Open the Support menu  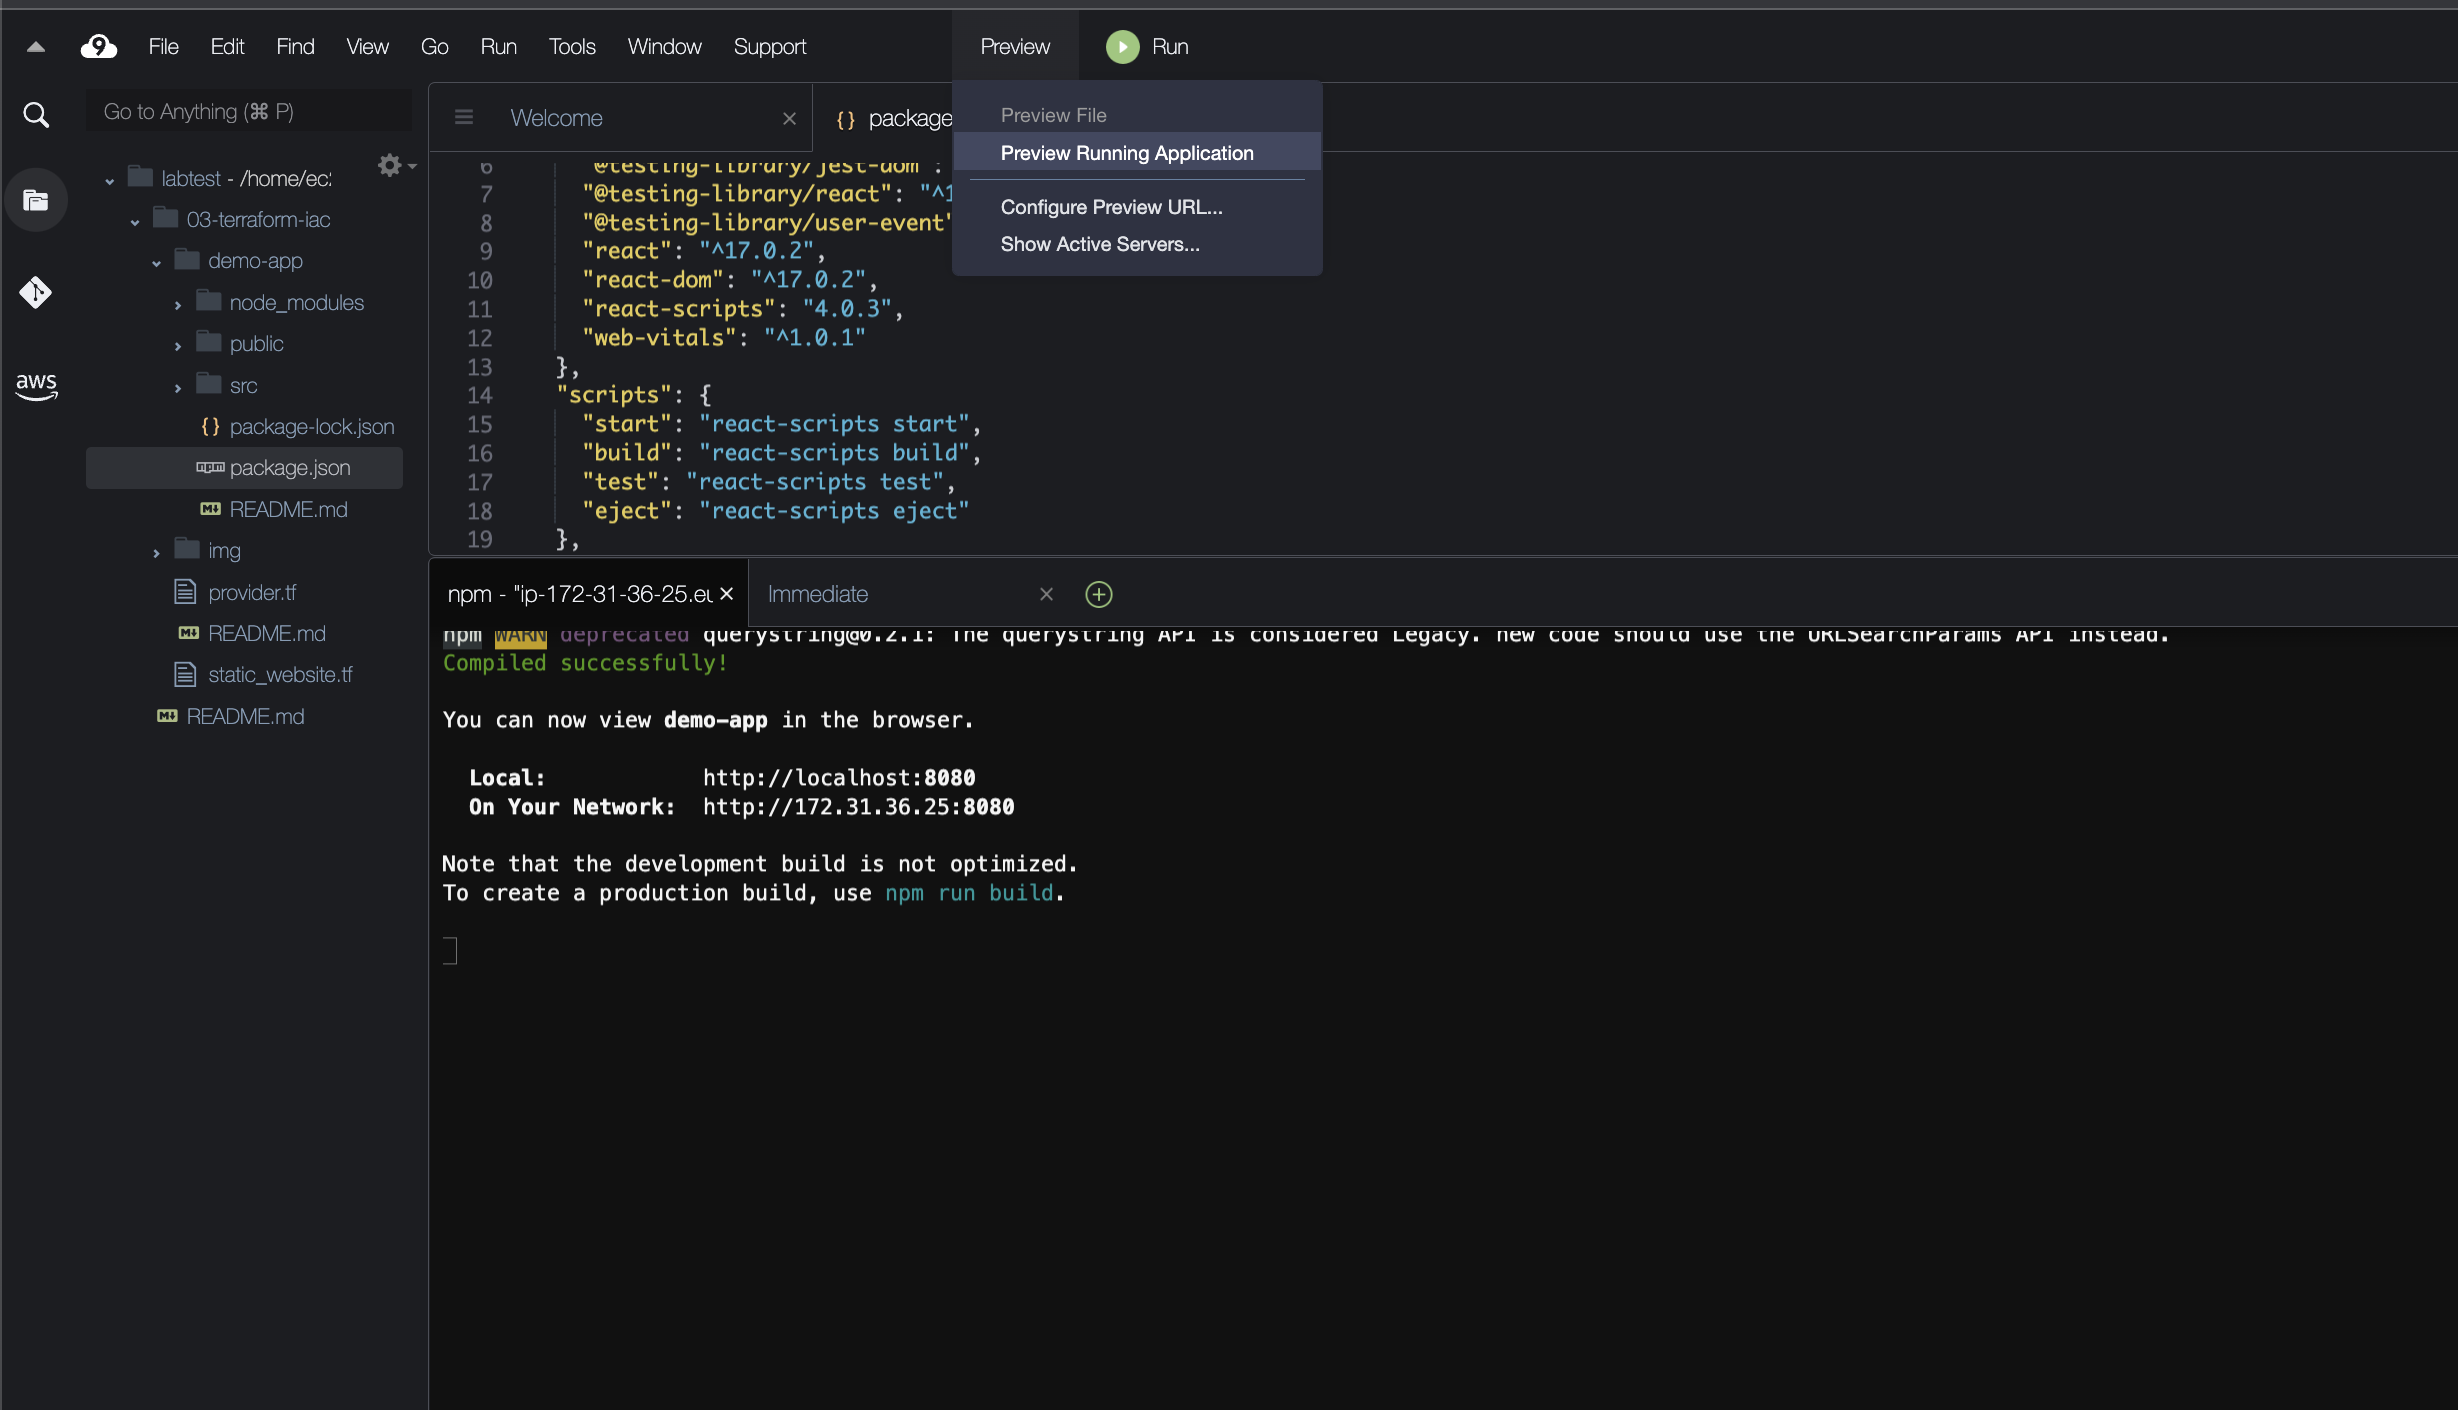point(769,47)
